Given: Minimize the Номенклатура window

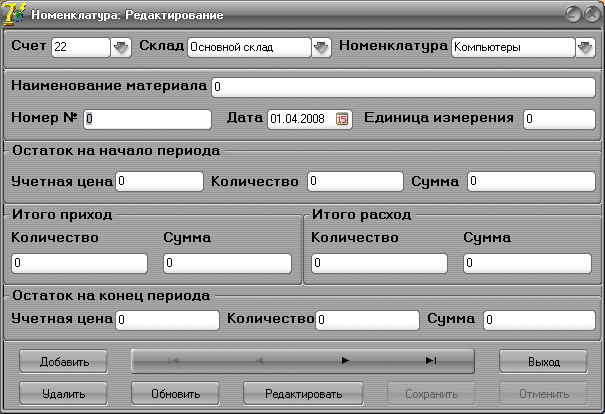Looking at the screenshot, I should (573, 14).
